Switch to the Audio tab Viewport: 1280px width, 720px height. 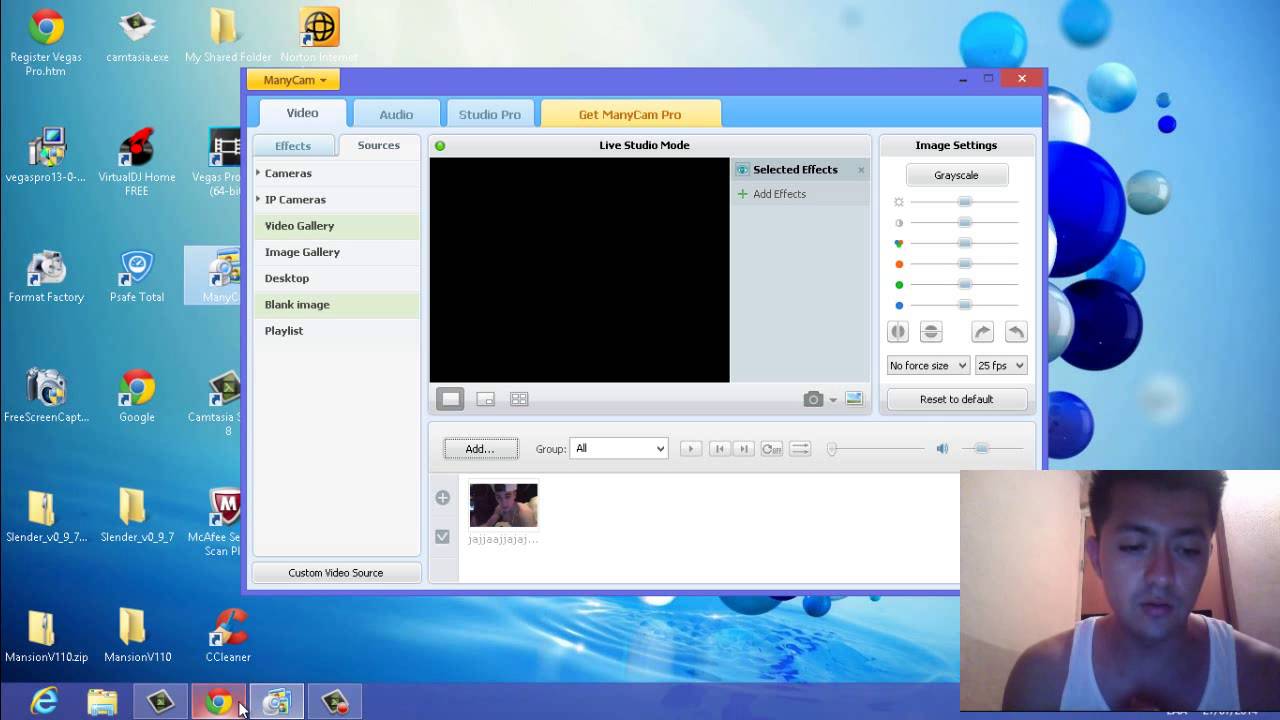tap(396, 114)
